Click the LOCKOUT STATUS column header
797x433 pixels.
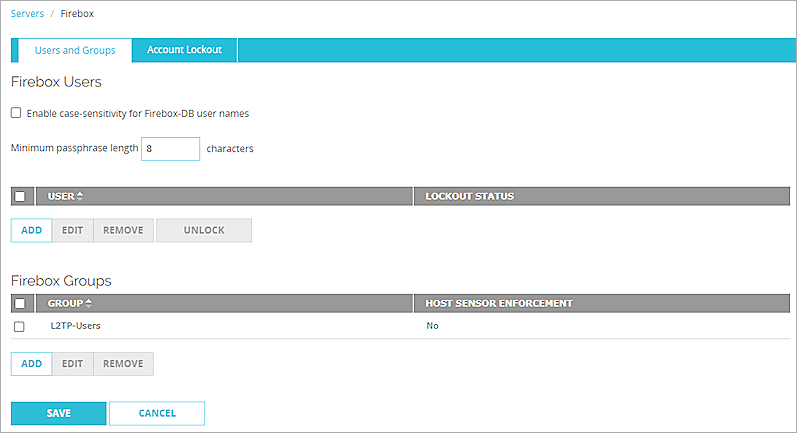[x=470, y=196]
